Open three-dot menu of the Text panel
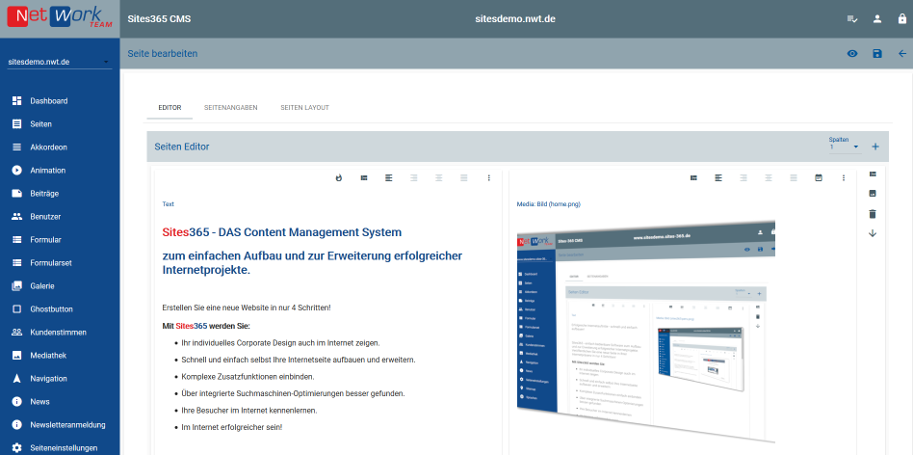 click(x=489, y=178)
